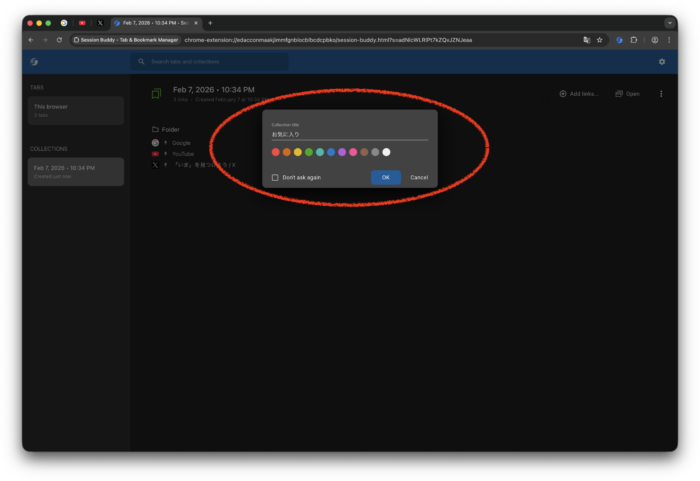Expand the Google link entry arrow

[x=165, y=143]
